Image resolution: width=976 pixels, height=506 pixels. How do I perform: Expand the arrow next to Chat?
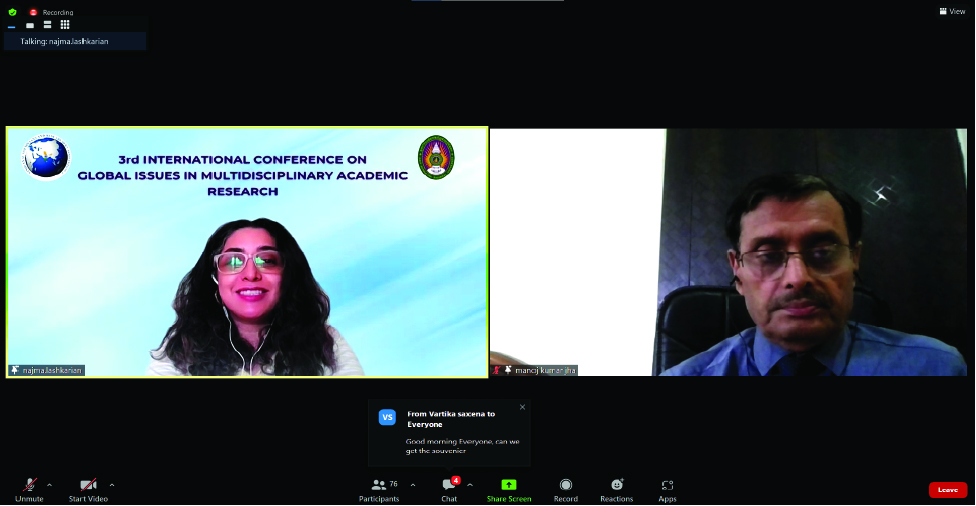click(470, 485)
